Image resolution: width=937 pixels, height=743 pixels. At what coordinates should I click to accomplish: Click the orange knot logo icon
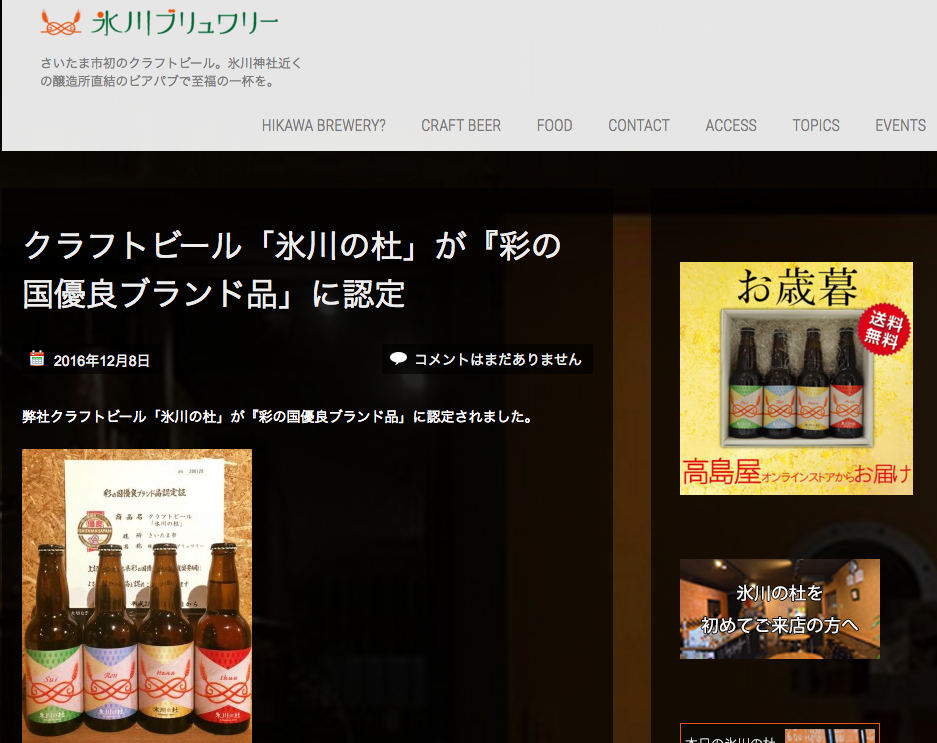click(60, 21)
